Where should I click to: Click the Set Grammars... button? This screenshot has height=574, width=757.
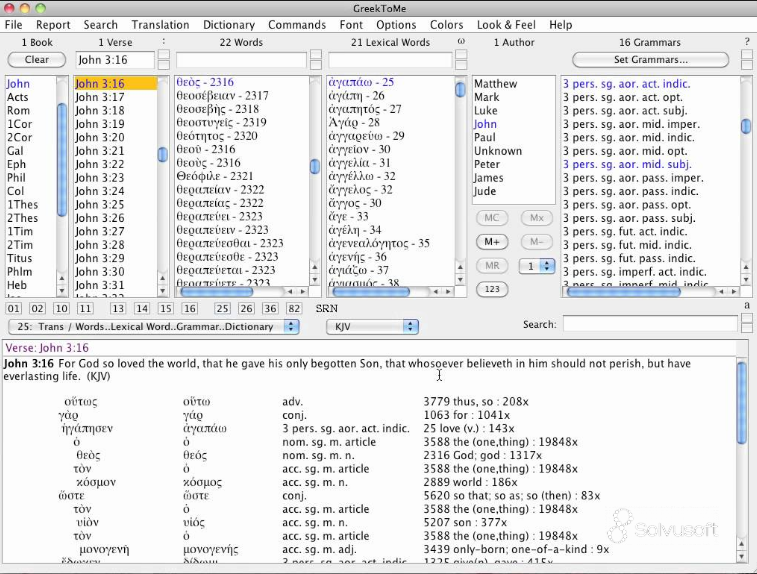point(650,60)
